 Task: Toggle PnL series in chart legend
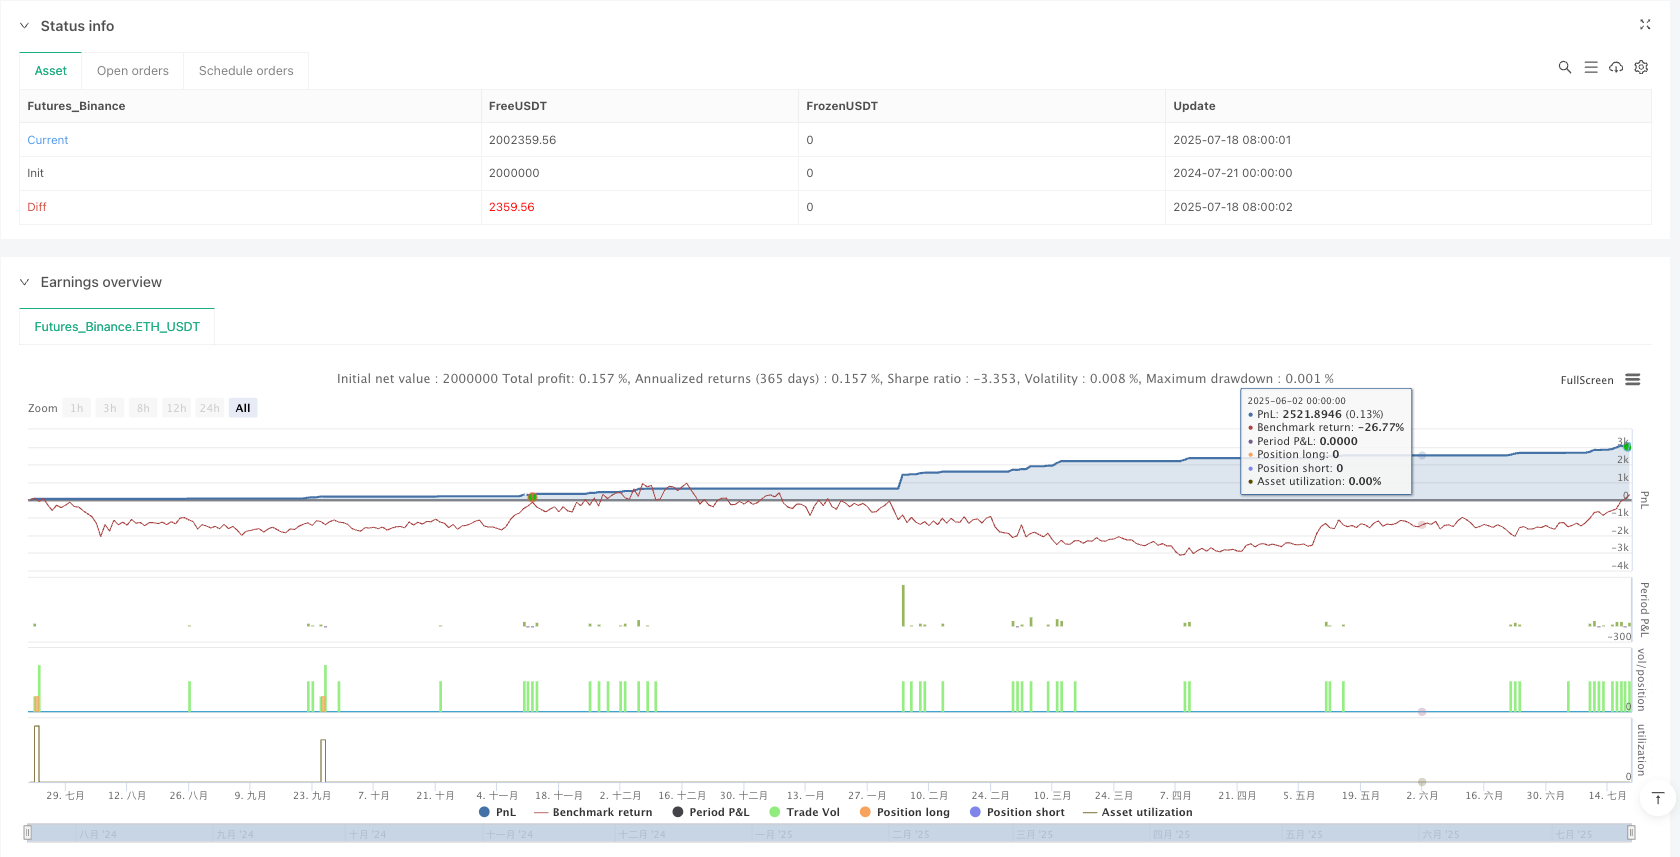click(x=498, y=812)
